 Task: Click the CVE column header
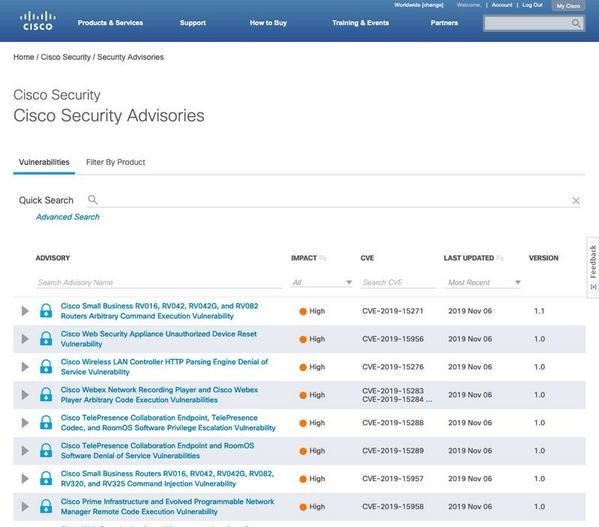367,258
